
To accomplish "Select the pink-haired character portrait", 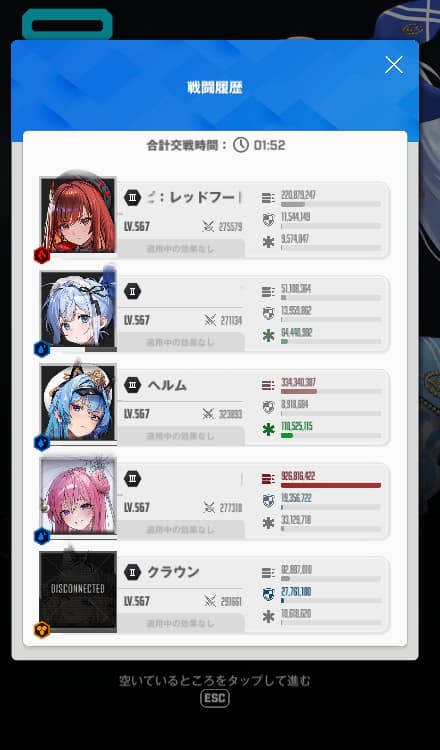I will click(78, 496).
